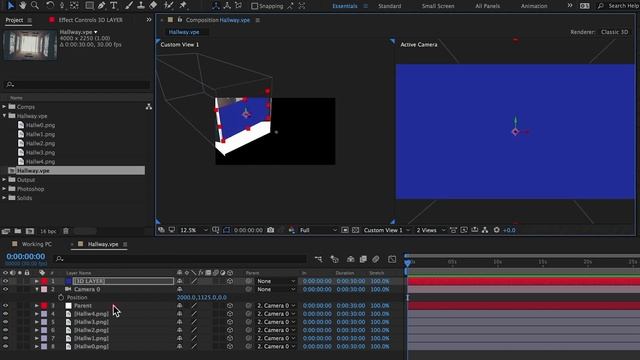The height and width of the screenshot is (360, 640).
Task: Toggle Position stopwatch for Camera 0
Action: tap(61, 297)
